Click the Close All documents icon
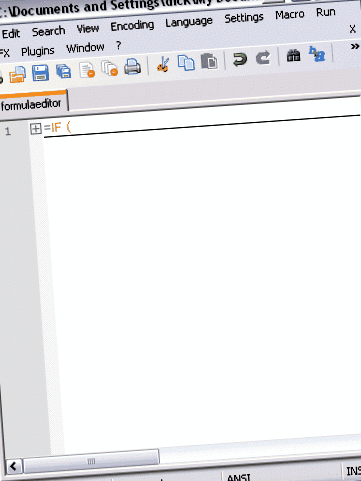The width and height of the screenshot is (361, 481). (110, 68)
